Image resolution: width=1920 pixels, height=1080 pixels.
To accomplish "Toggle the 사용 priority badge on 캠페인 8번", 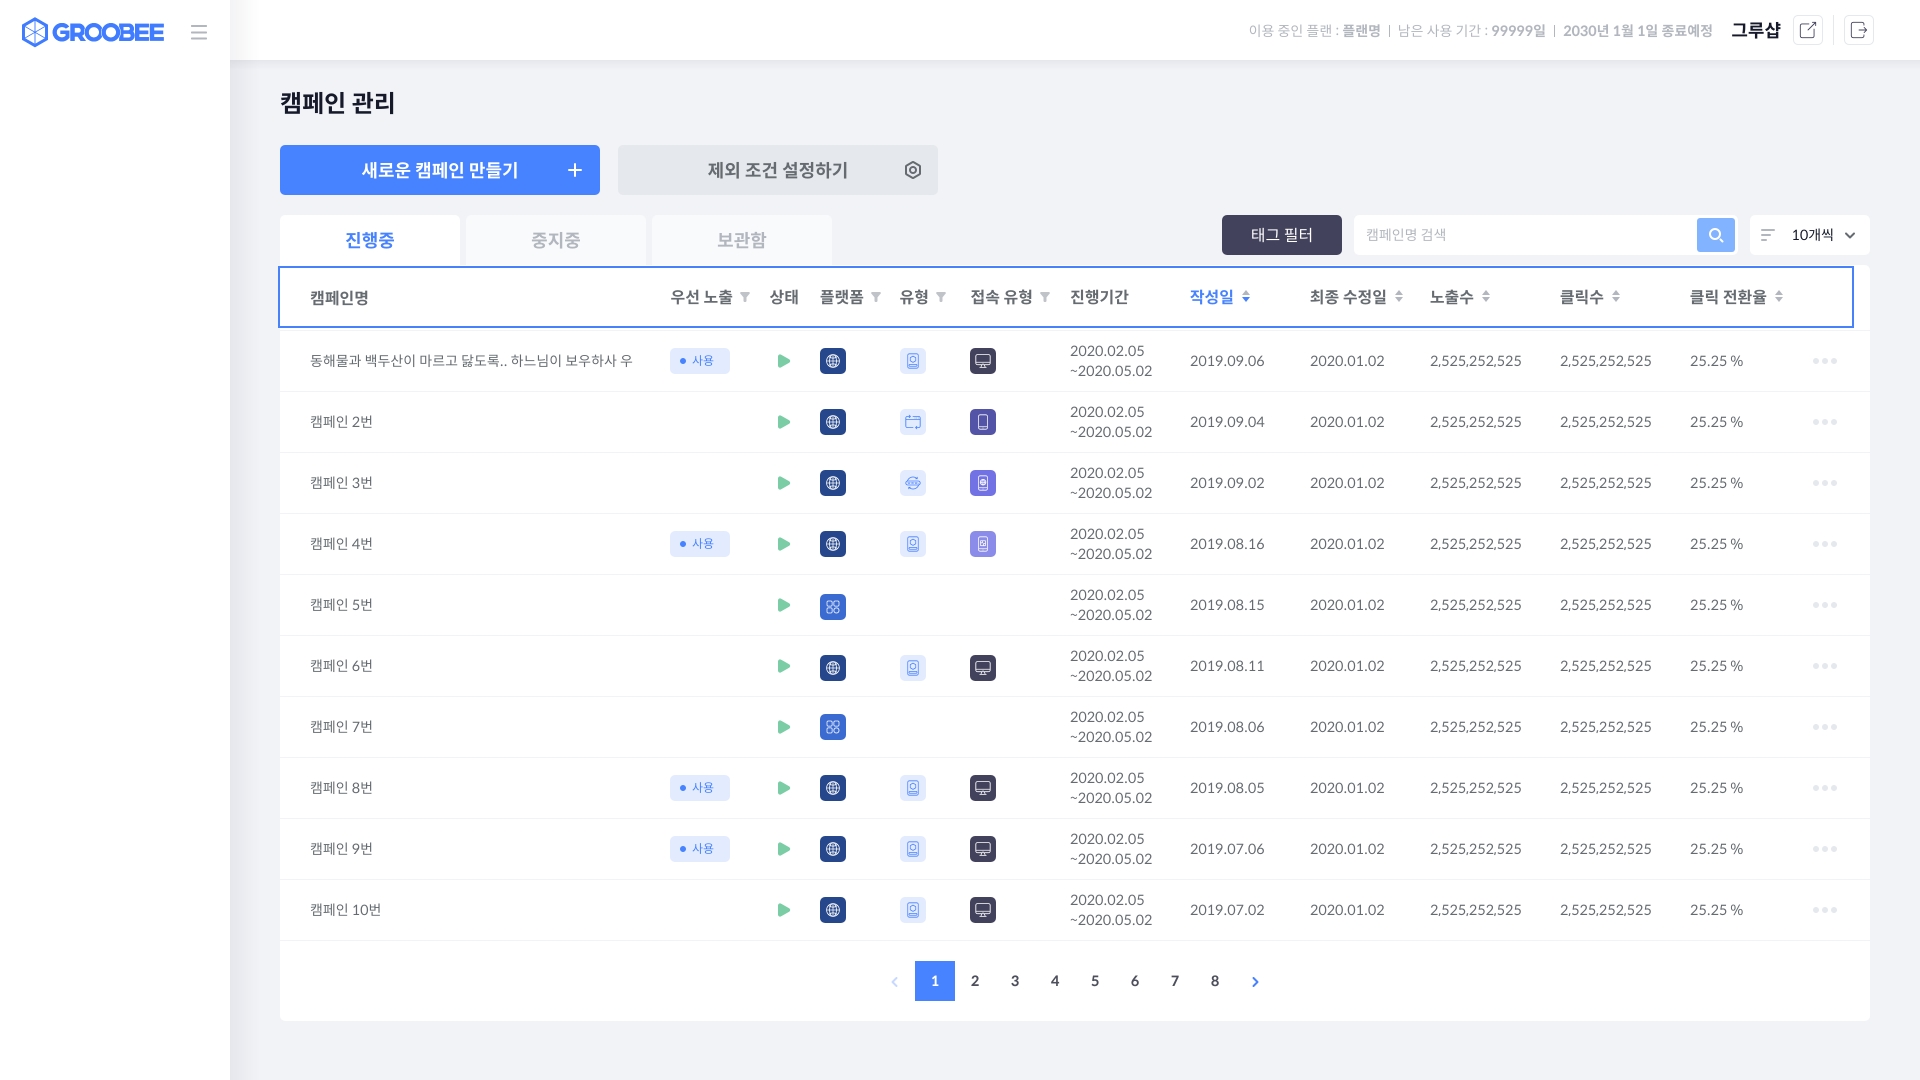I will (x=699, y=788).
